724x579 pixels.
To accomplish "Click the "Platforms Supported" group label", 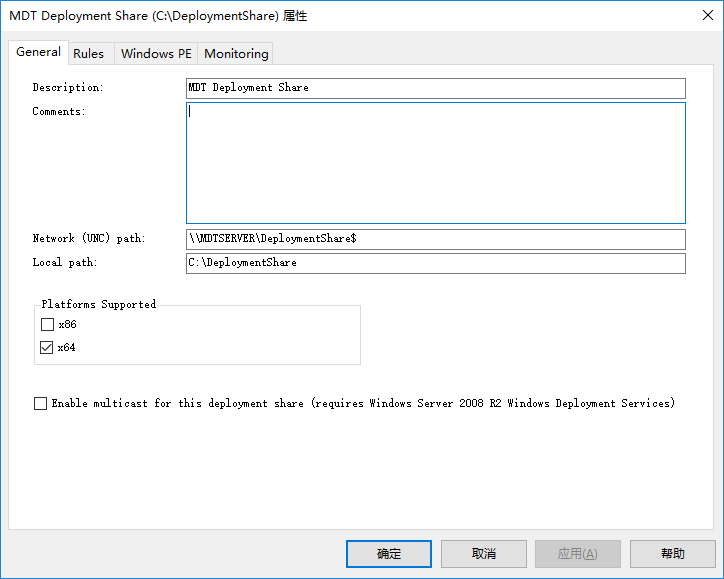I will pyautogui.click(x=99, y=304).
